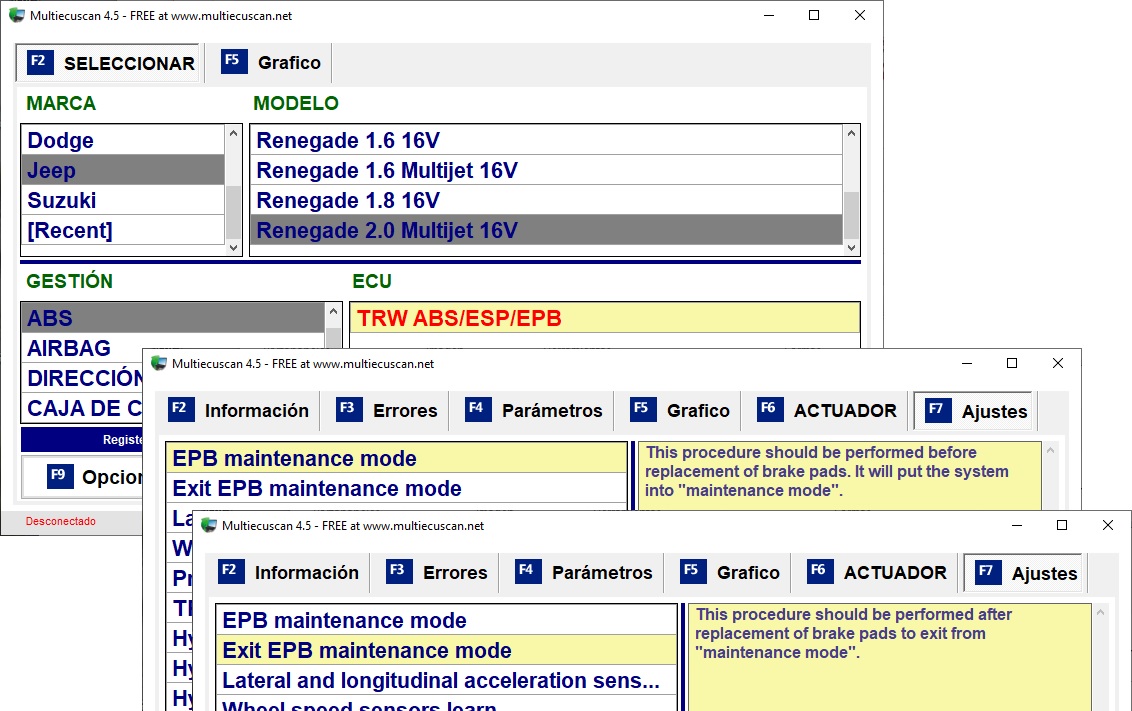Click F2 key icon in middle window
The width and height of the screenshot is (1132, 711).
pyautogui.click(x=181, y=409)
